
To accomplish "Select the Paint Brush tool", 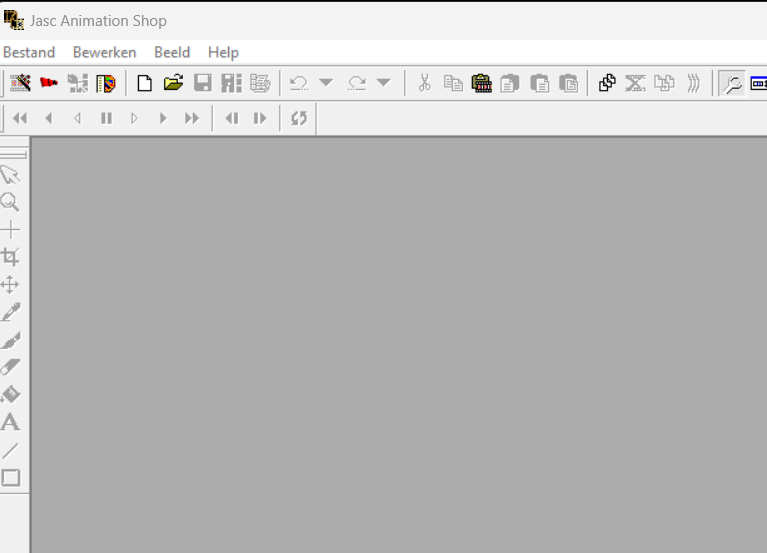I will (10, 340).
